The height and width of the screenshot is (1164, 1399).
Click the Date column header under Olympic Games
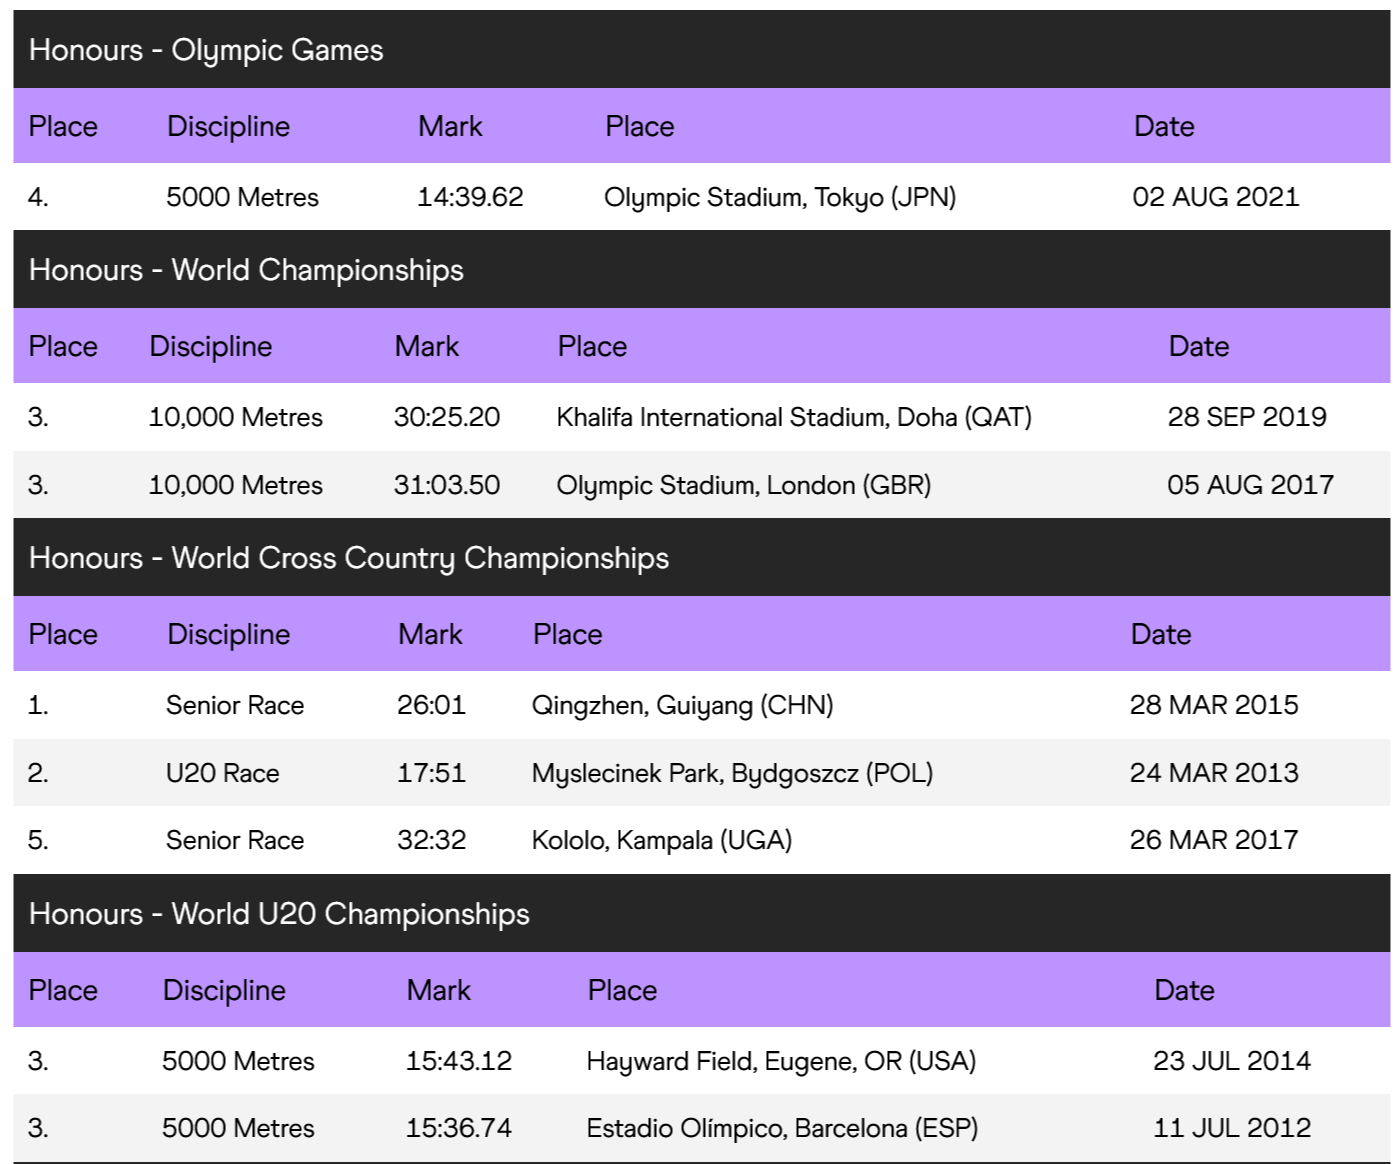pos(1164,126)
